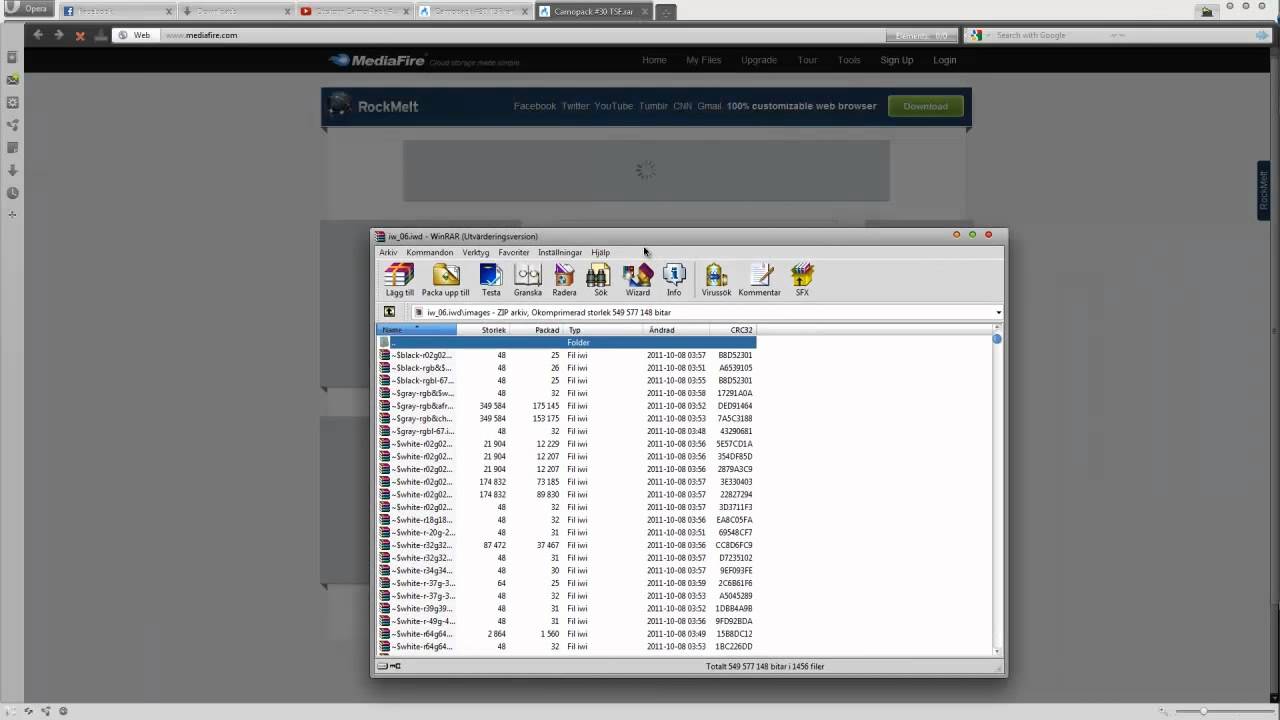The image size is (1280, 720).
Task: Click the Virussök scan icon
Action: pos(716,279)
